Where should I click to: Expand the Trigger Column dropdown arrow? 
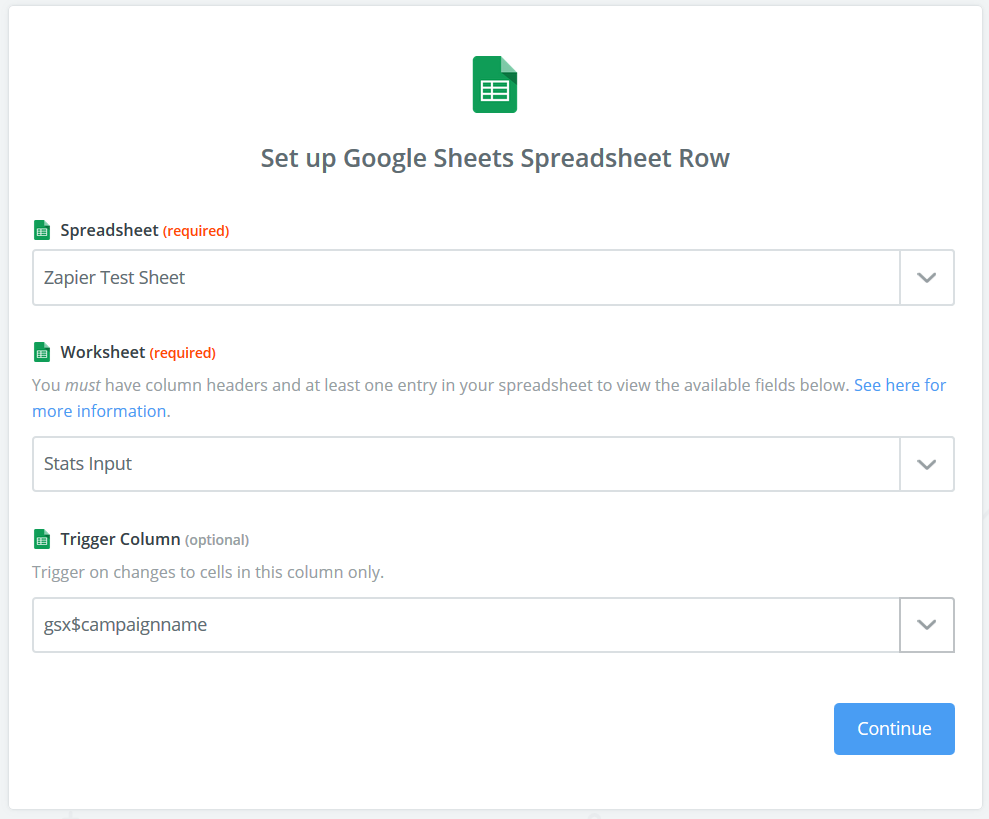point(927,625)
